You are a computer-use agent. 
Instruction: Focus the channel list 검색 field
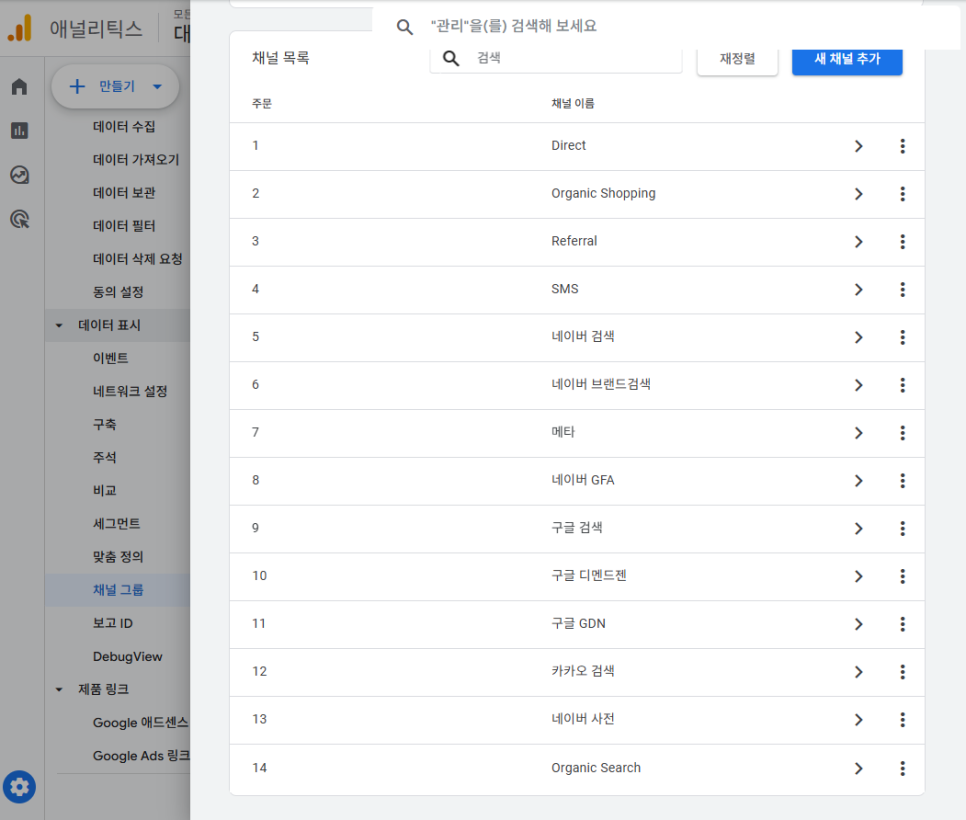click(556, 59)
